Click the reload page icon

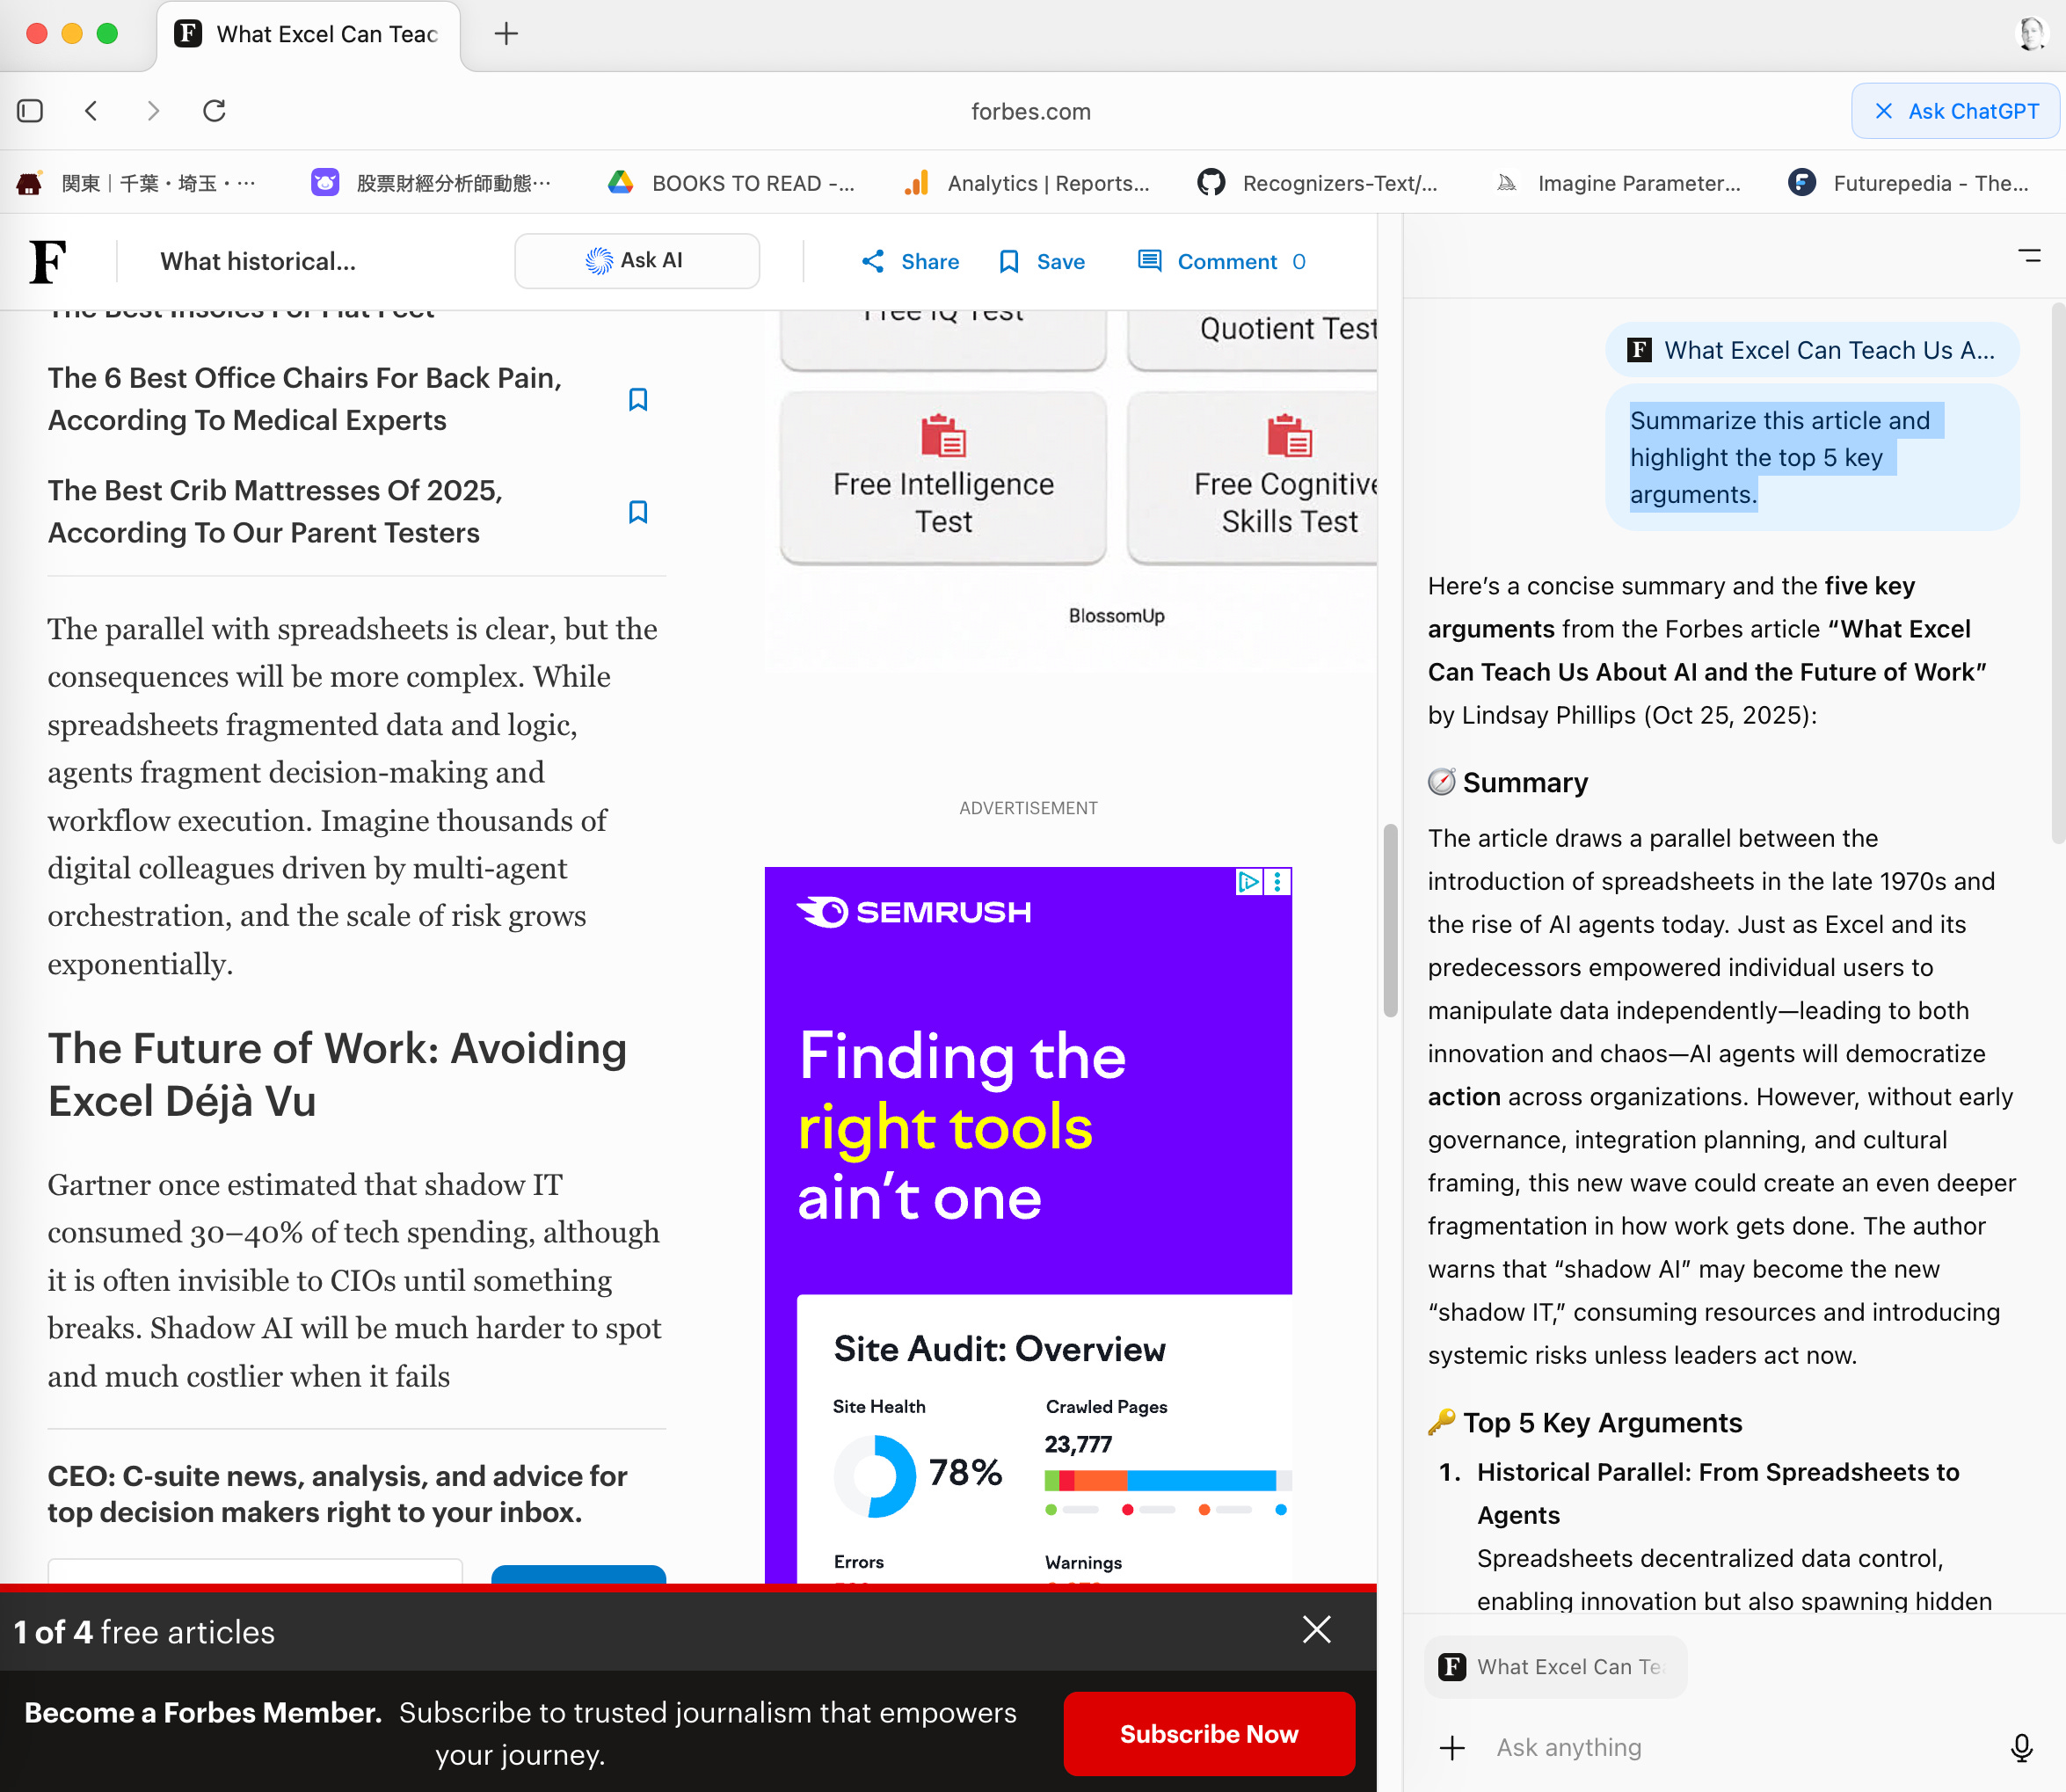tap(214, 111)
